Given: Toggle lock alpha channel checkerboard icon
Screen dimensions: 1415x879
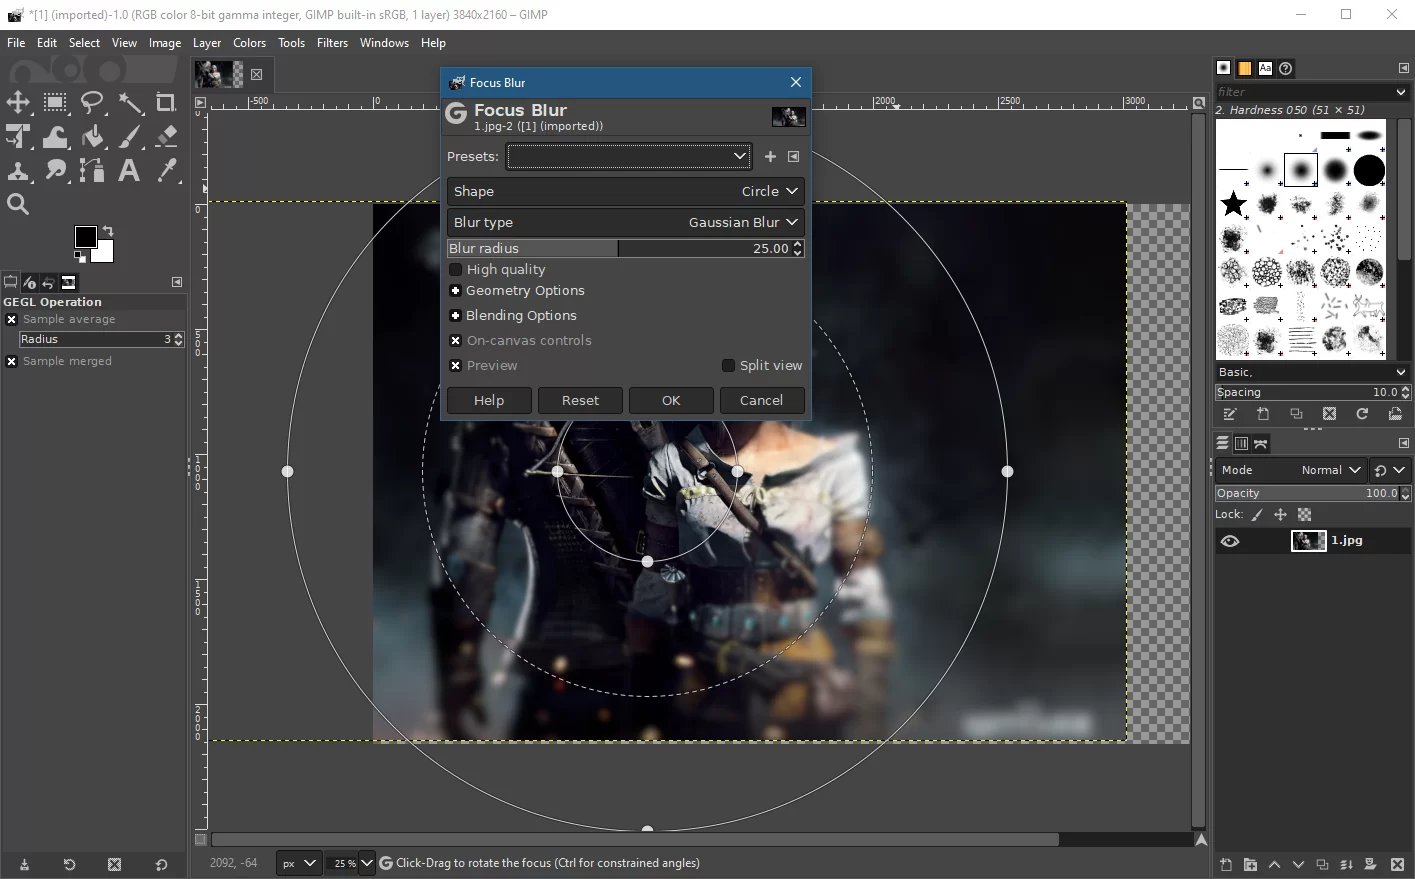Looking at the screenshot, I should click(x=1304, y=515).
